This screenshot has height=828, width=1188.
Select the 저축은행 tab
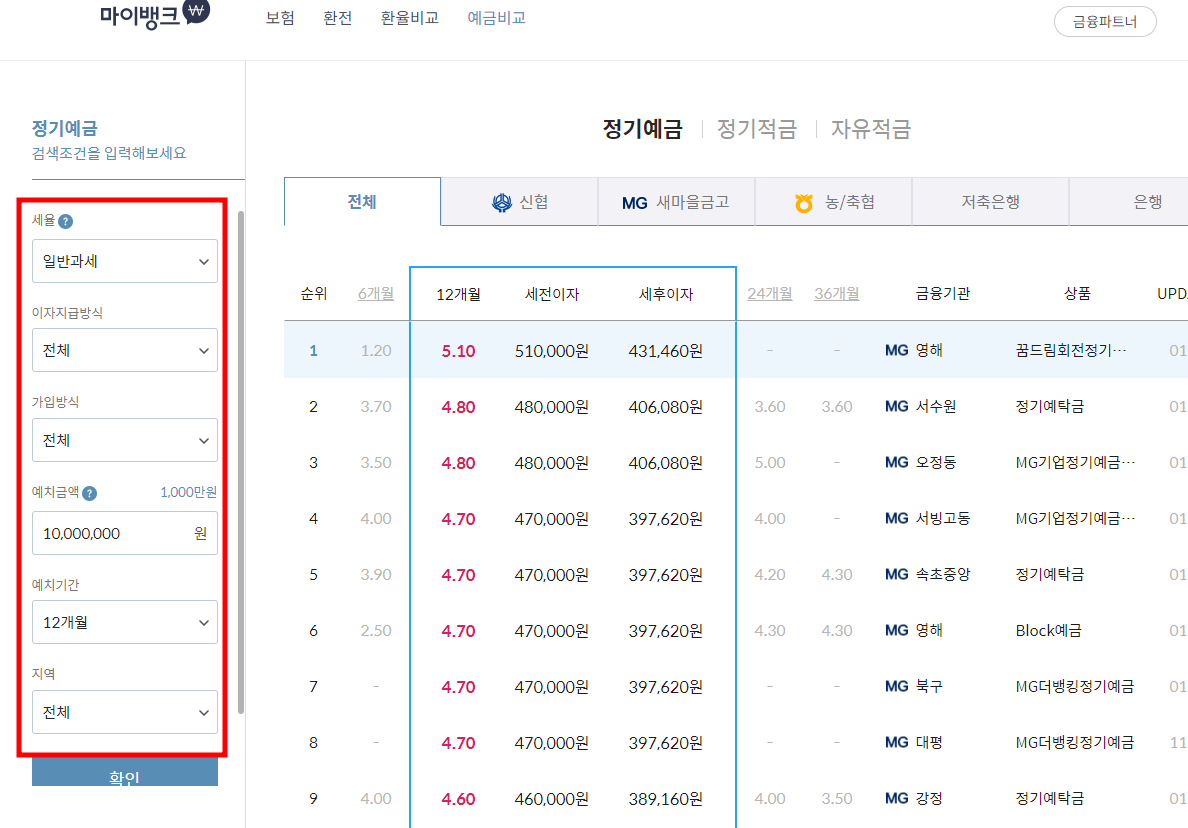(990, 202)
